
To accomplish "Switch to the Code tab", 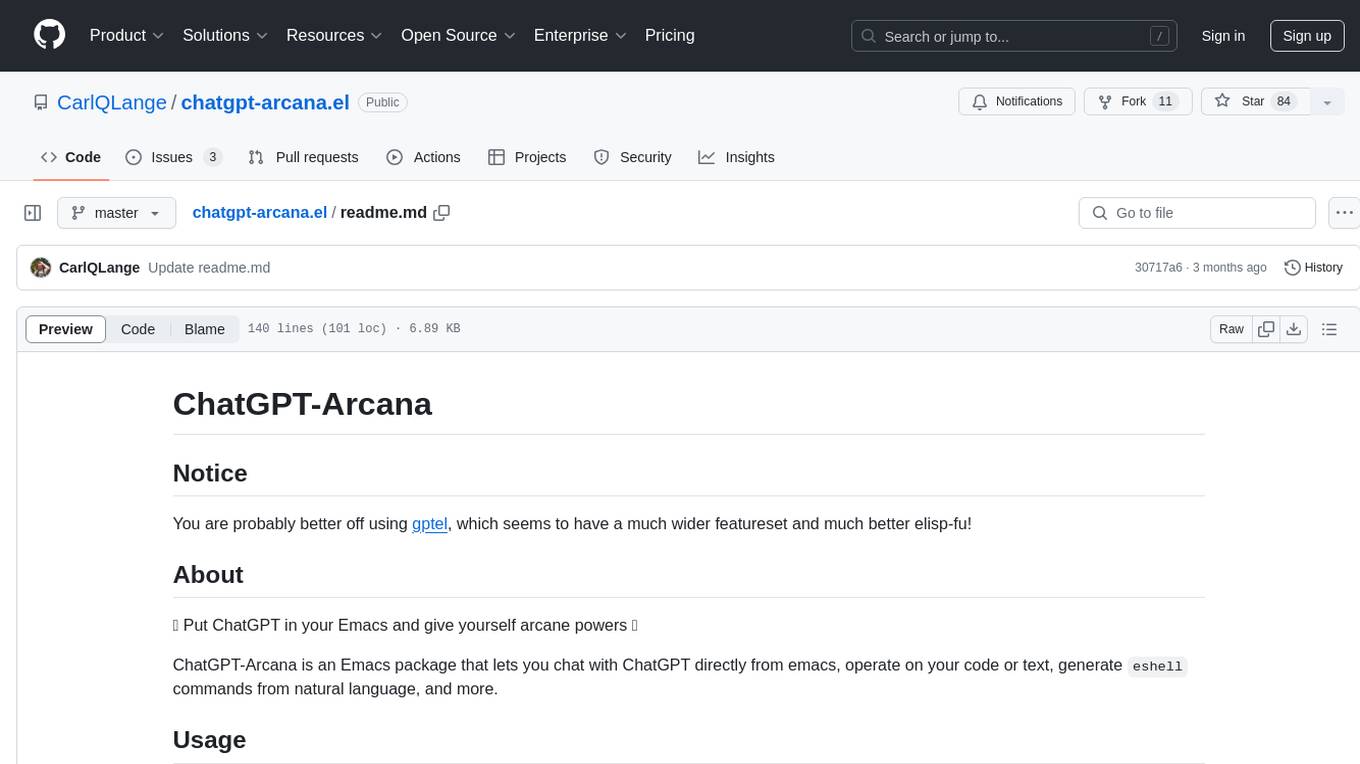I will pos(71,157).
